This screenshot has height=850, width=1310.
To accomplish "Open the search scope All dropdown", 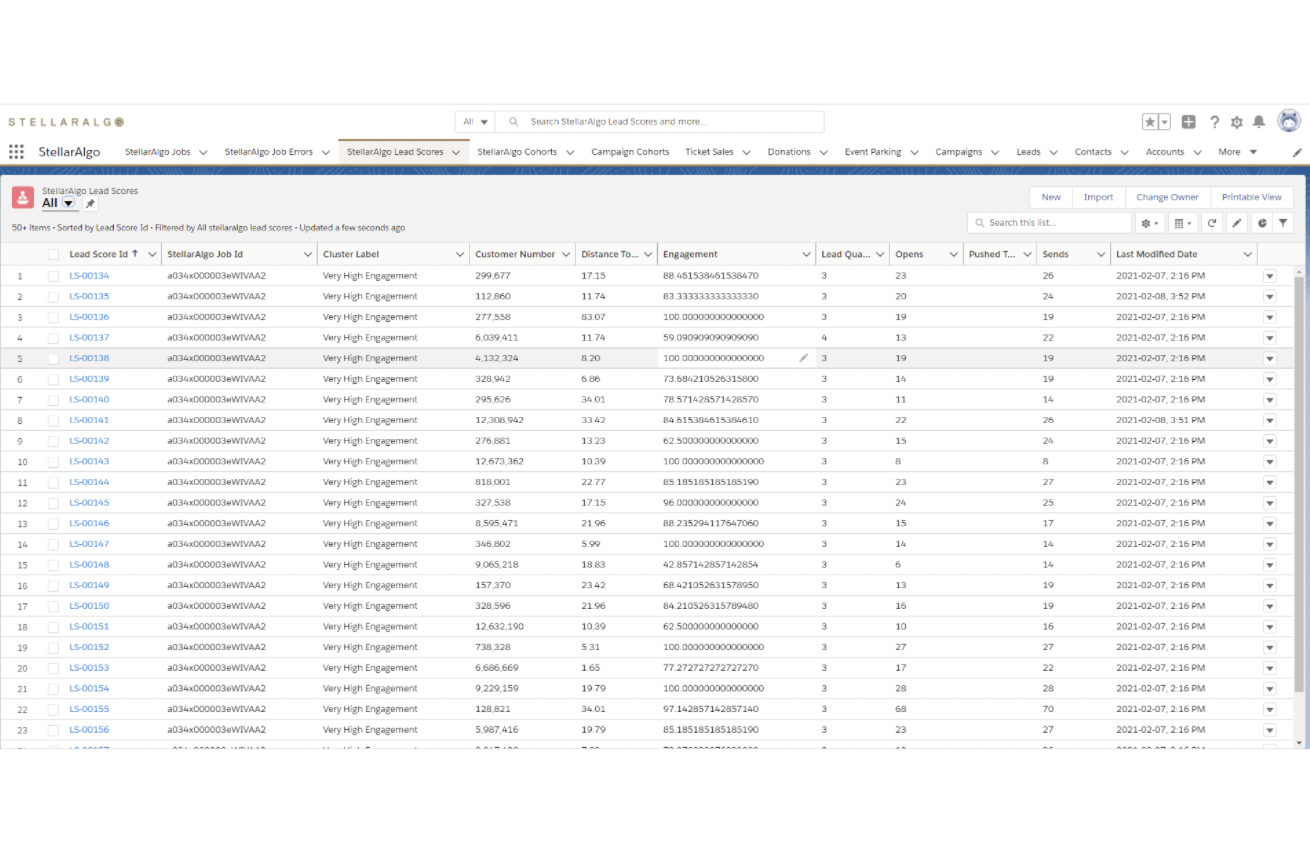I will tap(475, 122).
